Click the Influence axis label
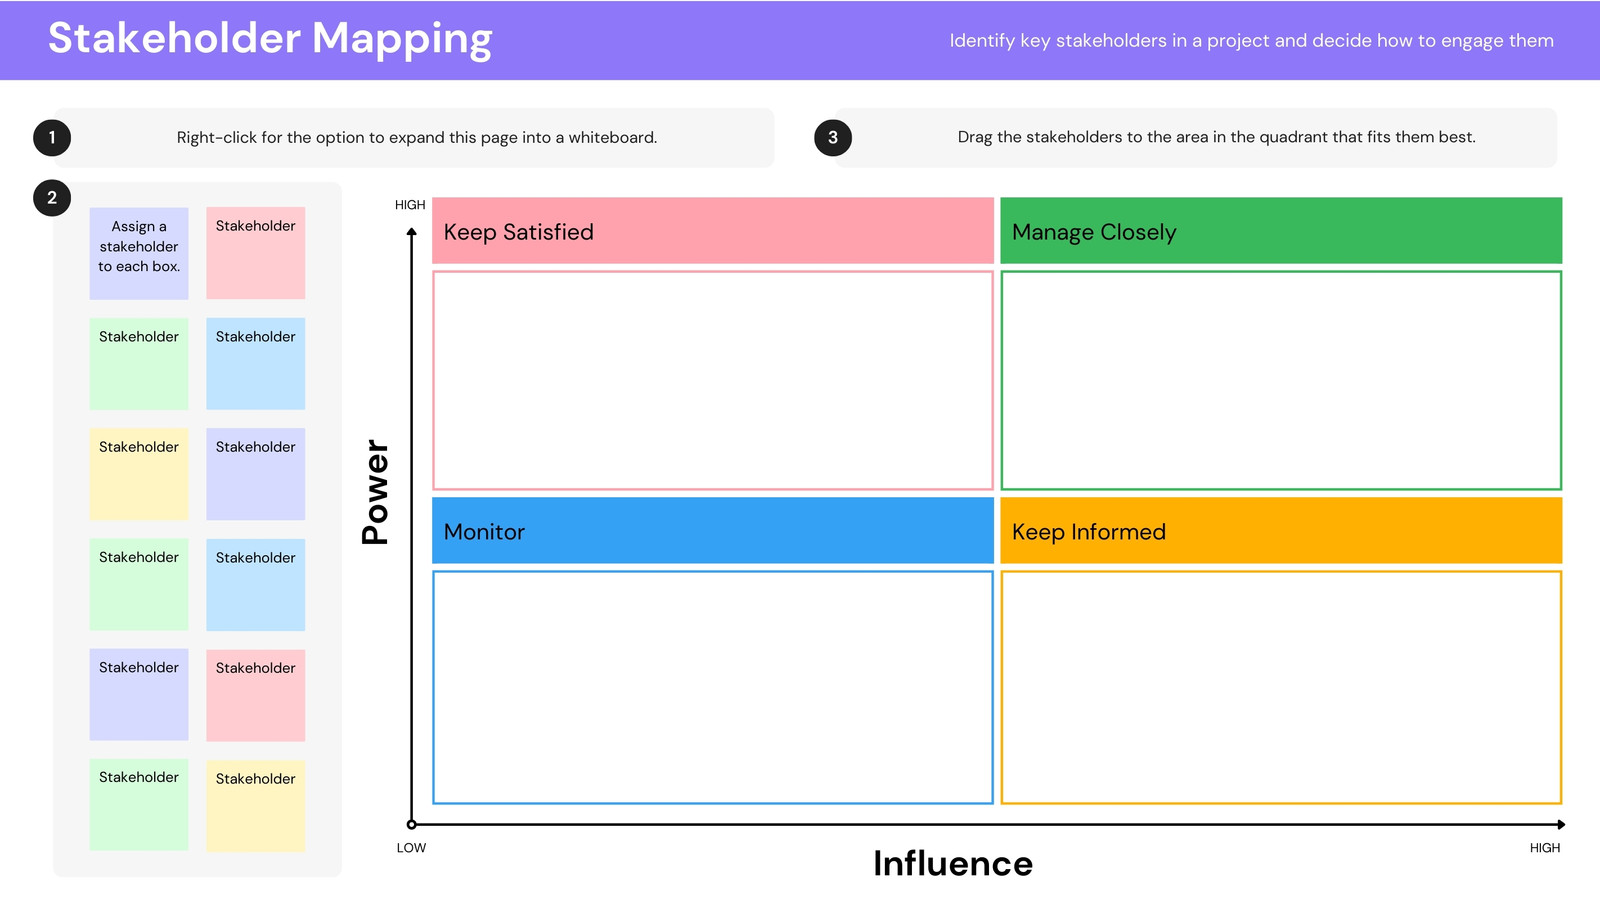This screenshot has height=900, width=1600. (953, 863)
